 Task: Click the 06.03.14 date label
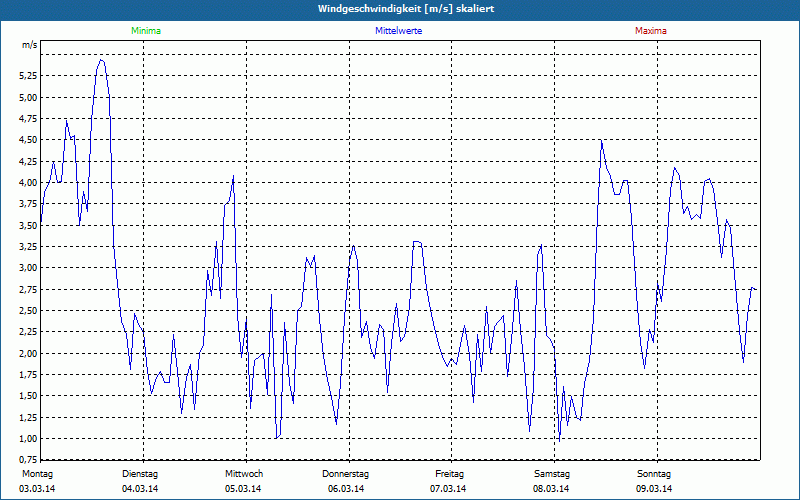coord(346,489)
